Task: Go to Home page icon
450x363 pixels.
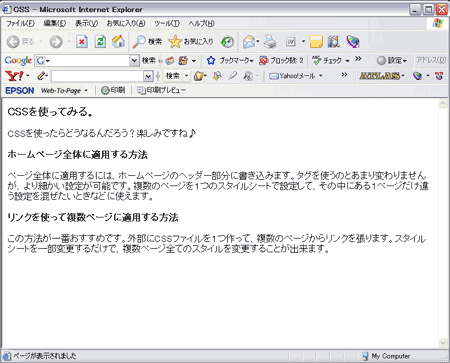Action: pyautogui.click(x=118, y=42)
